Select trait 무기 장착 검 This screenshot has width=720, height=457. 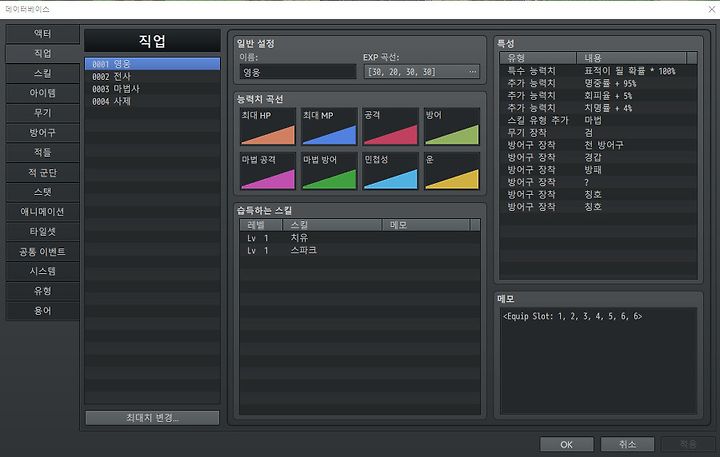pos(598,133)
